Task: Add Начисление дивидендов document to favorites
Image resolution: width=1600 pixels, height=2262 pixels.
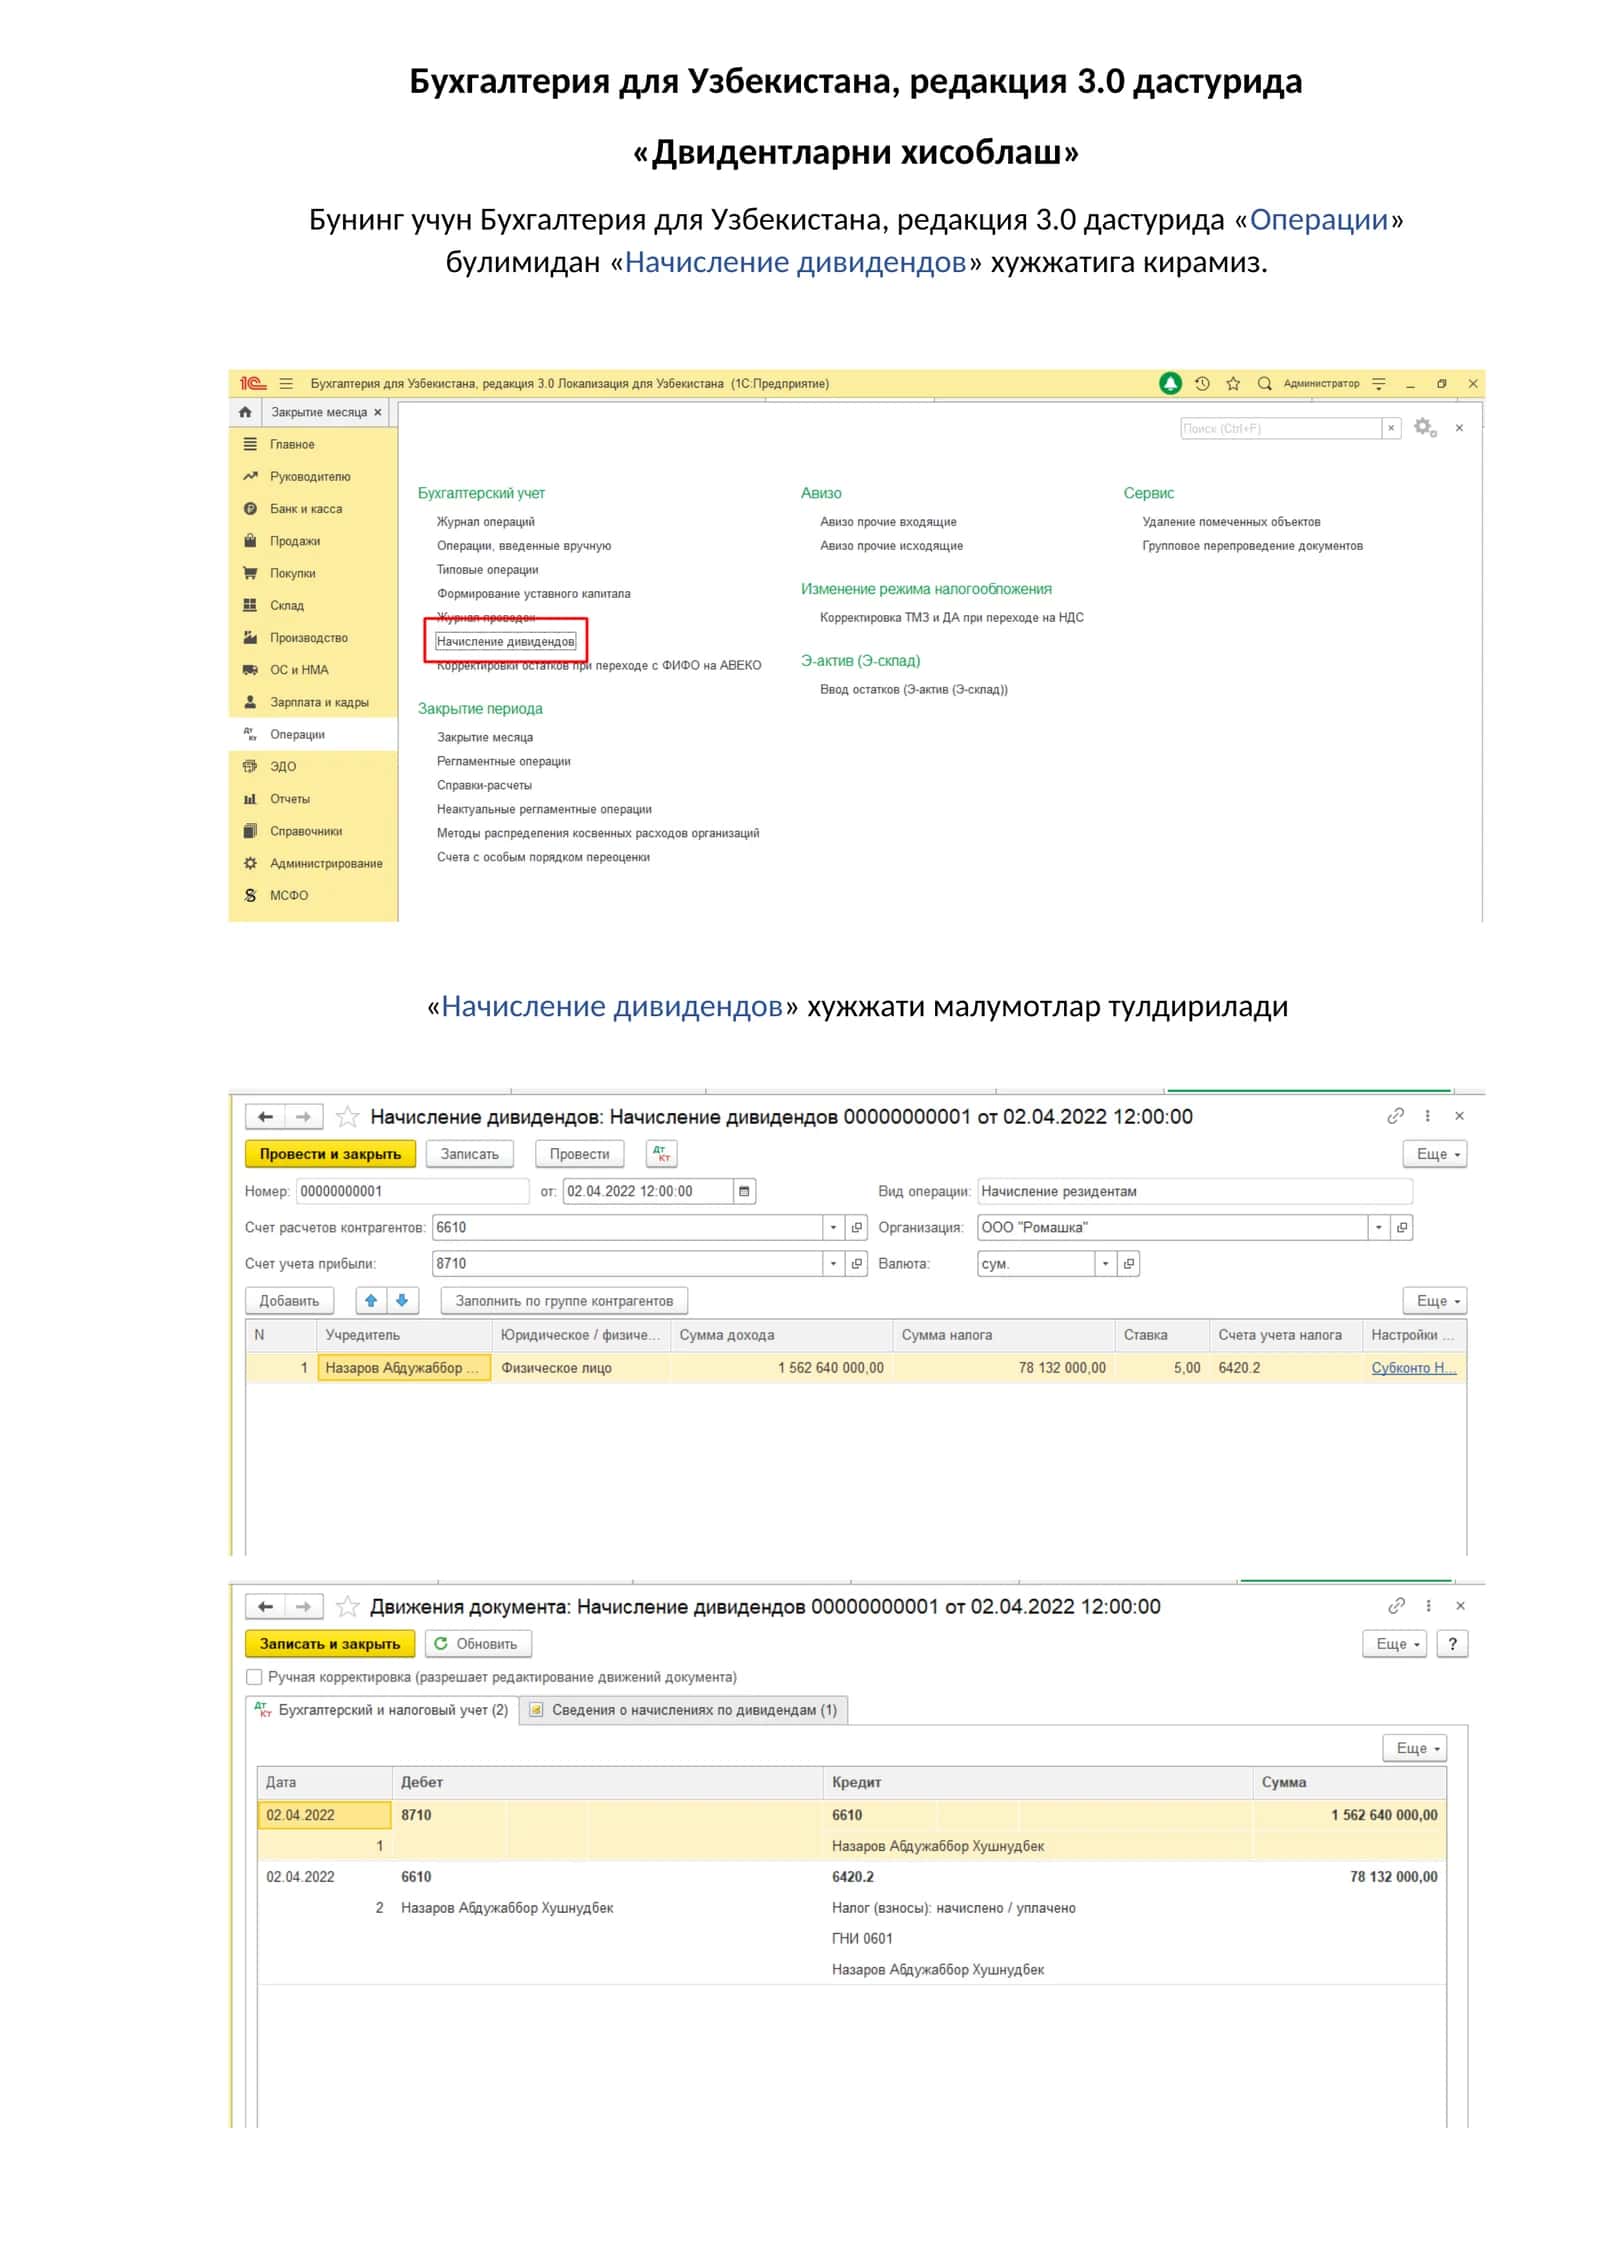Action: click(347, 1116)
